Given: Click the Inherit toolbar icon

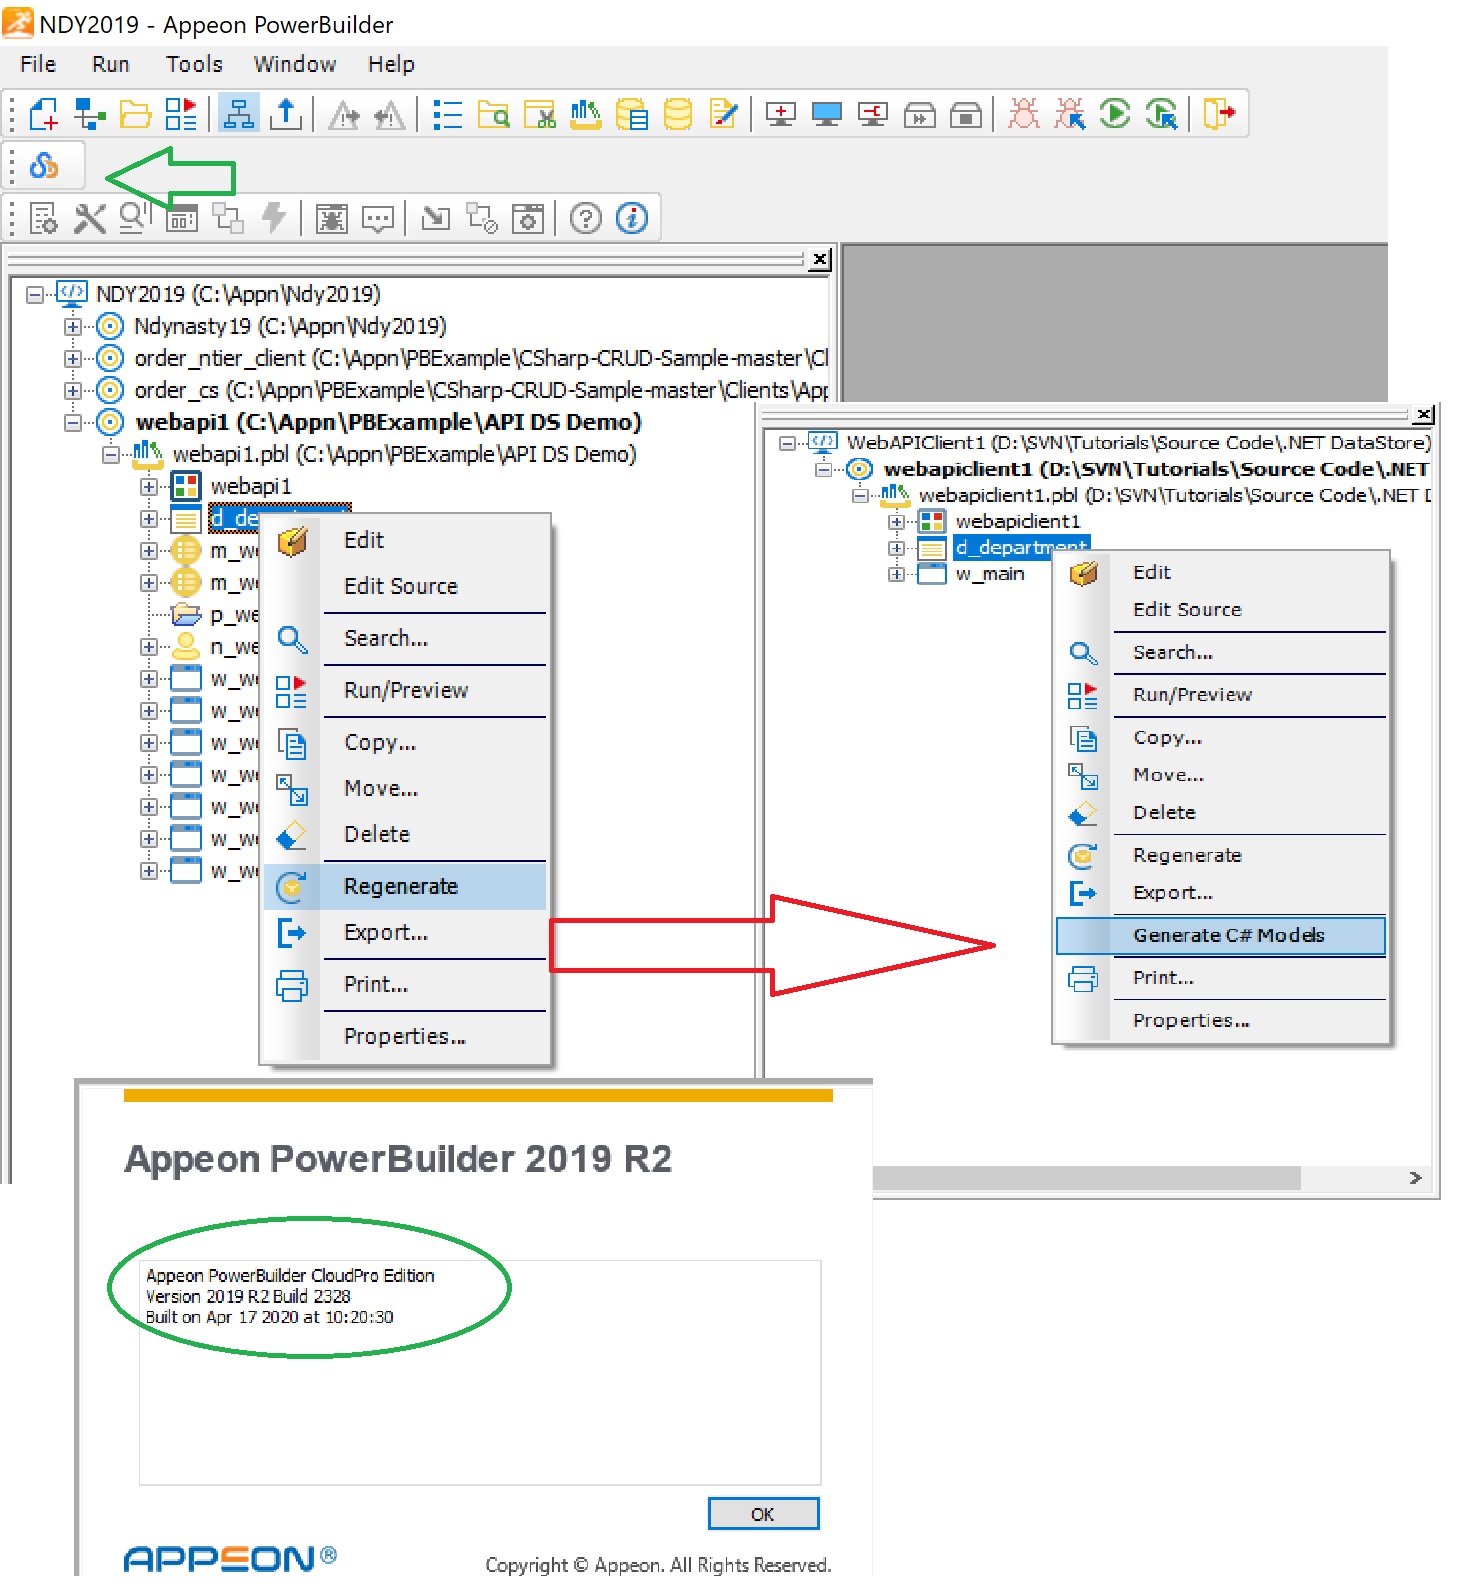Looking at the screenshot, I should click(90, 114).
